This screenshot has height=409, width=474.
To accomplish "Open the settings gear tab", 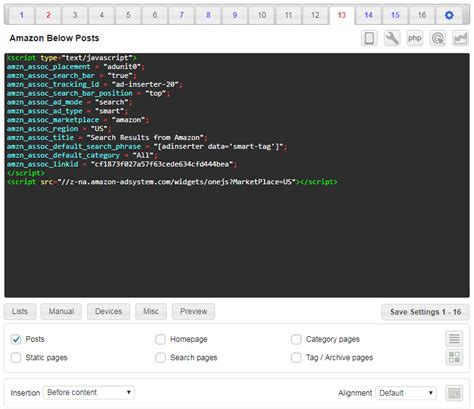I will [x=449, y=15].
